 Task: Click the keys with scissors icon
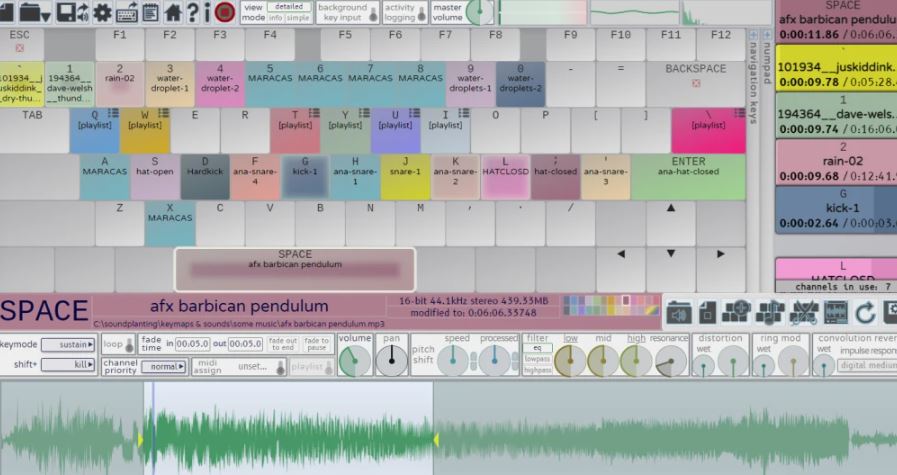click(803, 314)
